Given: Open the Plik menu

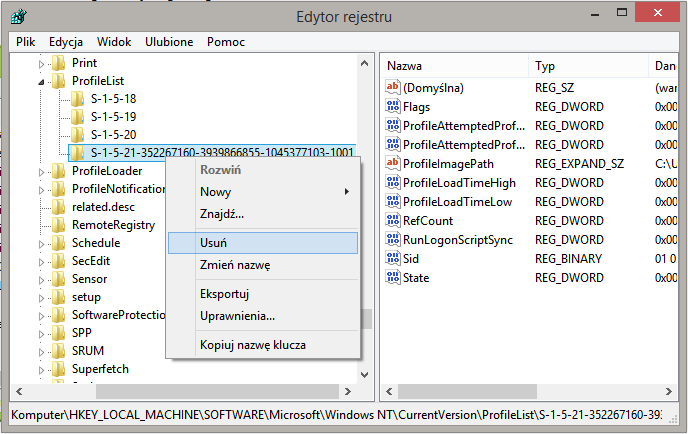Looking at the screenshot, I should pos(25,42).
